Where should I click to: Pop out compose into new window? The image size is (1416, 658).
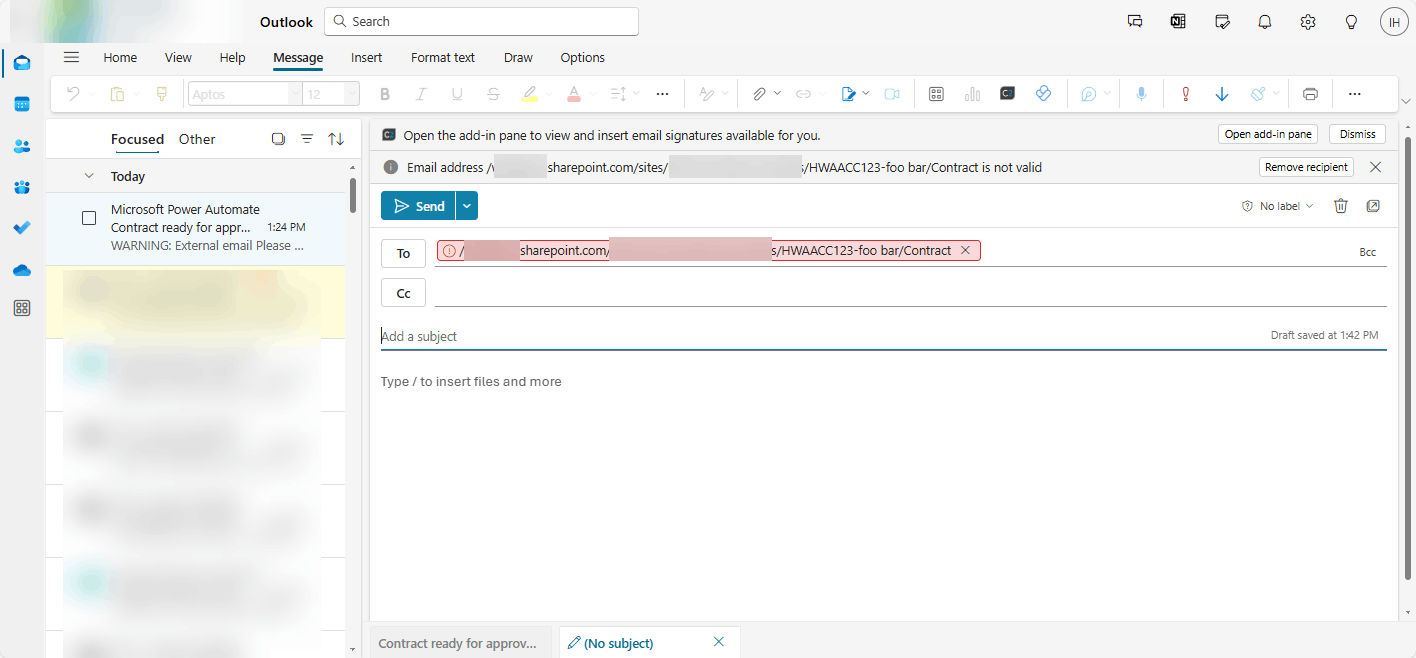(1373, 206)
